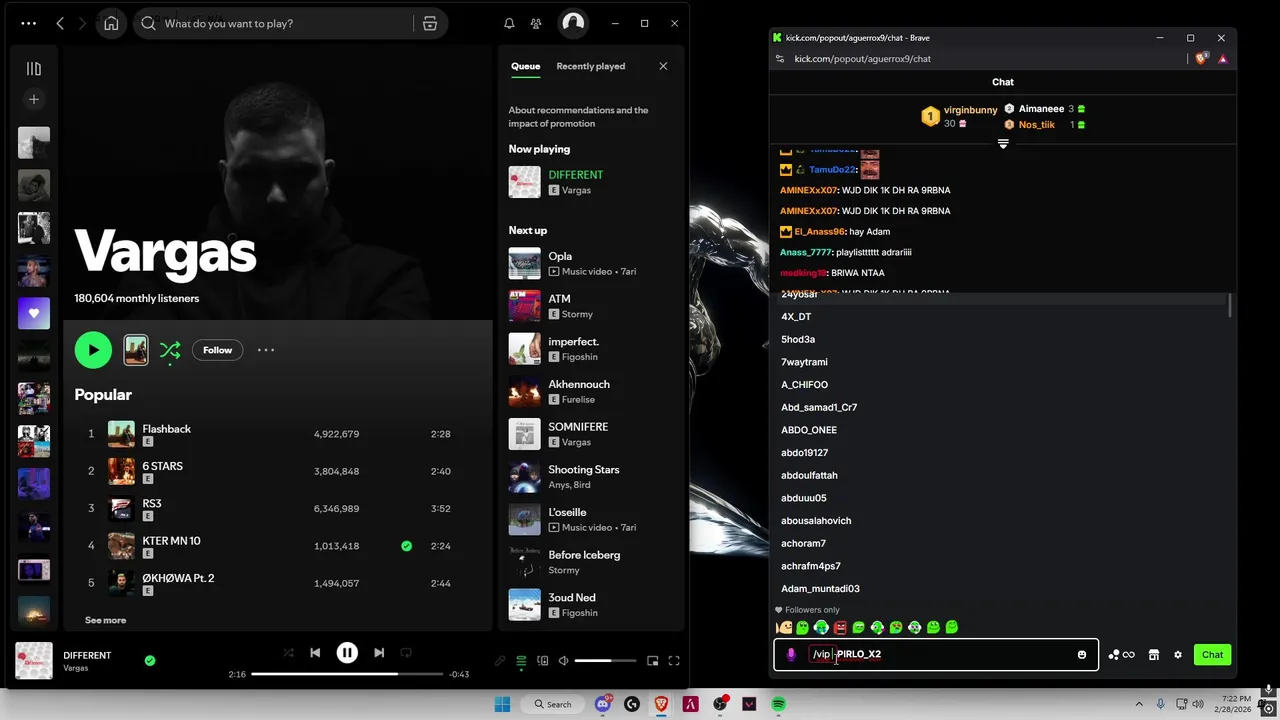
Task: Open more options for Vargas artist
Action: click(x=266, y=350)
